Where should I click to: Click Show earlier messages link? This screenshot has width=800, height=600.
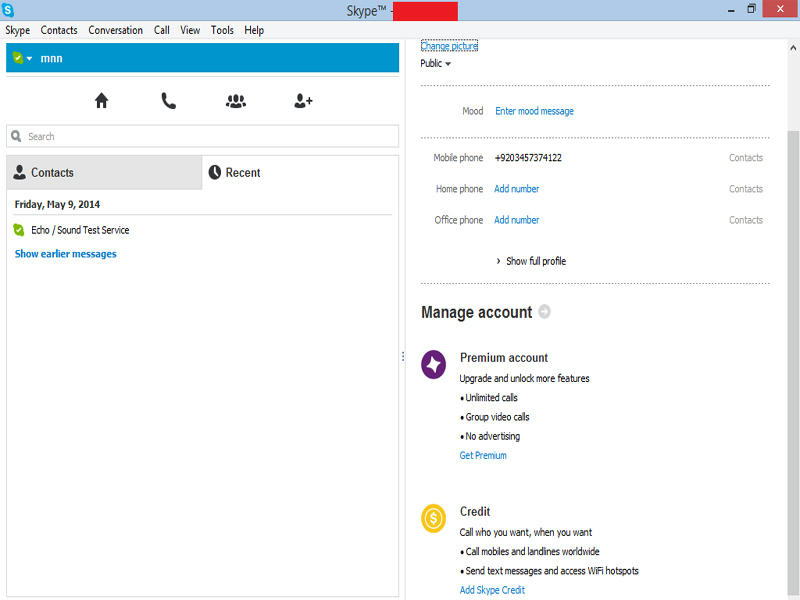point(65,254)
